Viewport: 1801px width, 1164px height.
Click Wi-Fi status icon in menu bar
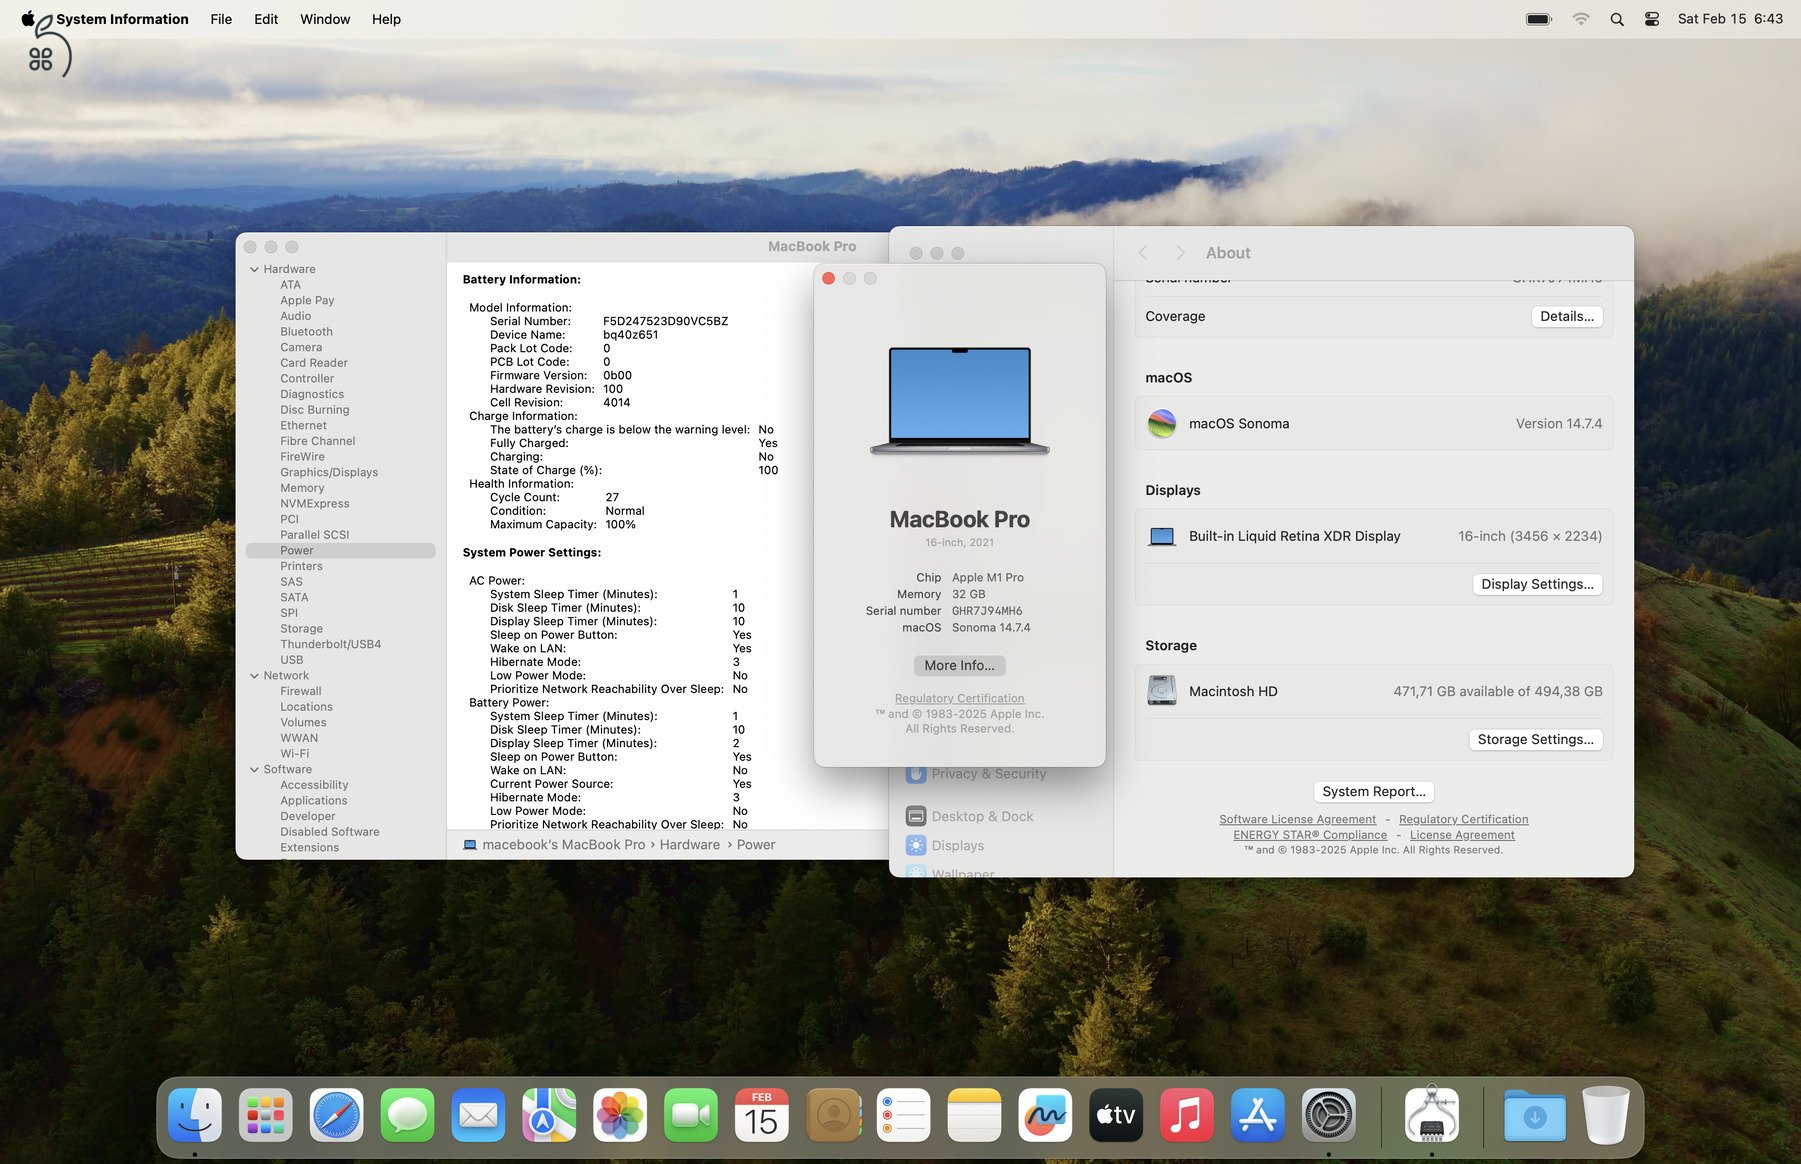click(1581, 19)
